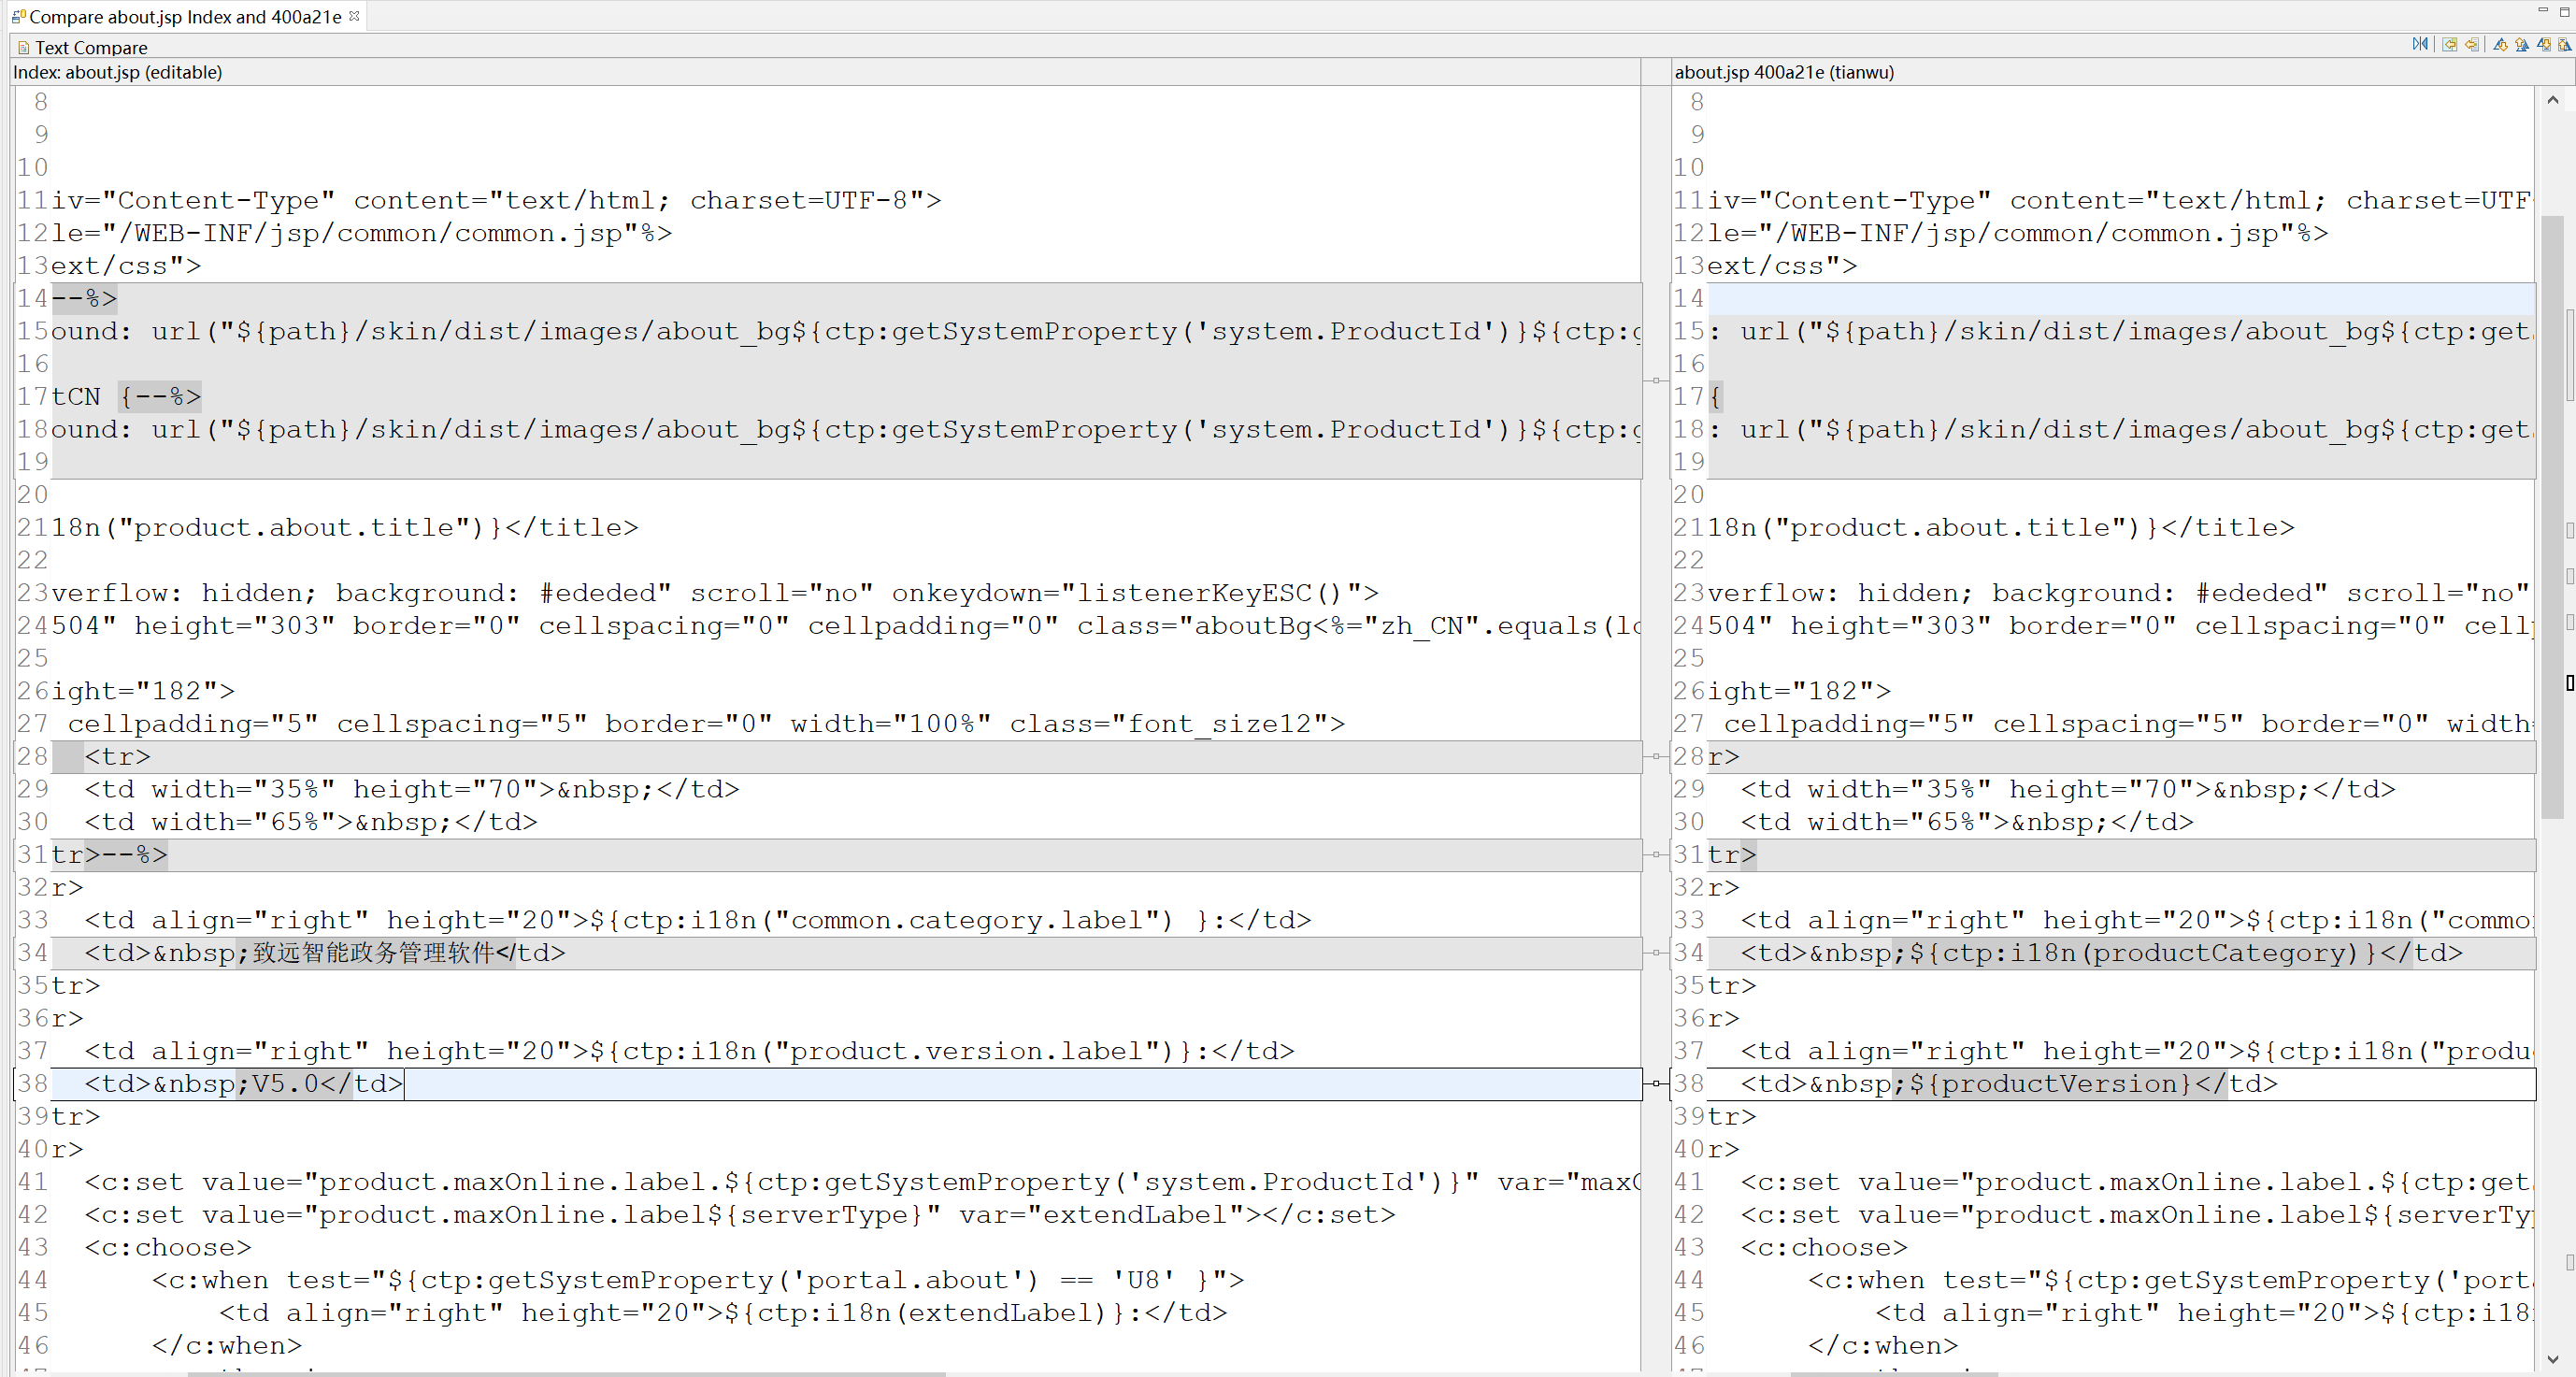The image size is (2576, 1377).
Task: Place cursor in left line 38 V5.0 text
Action: coord(284,1084)
